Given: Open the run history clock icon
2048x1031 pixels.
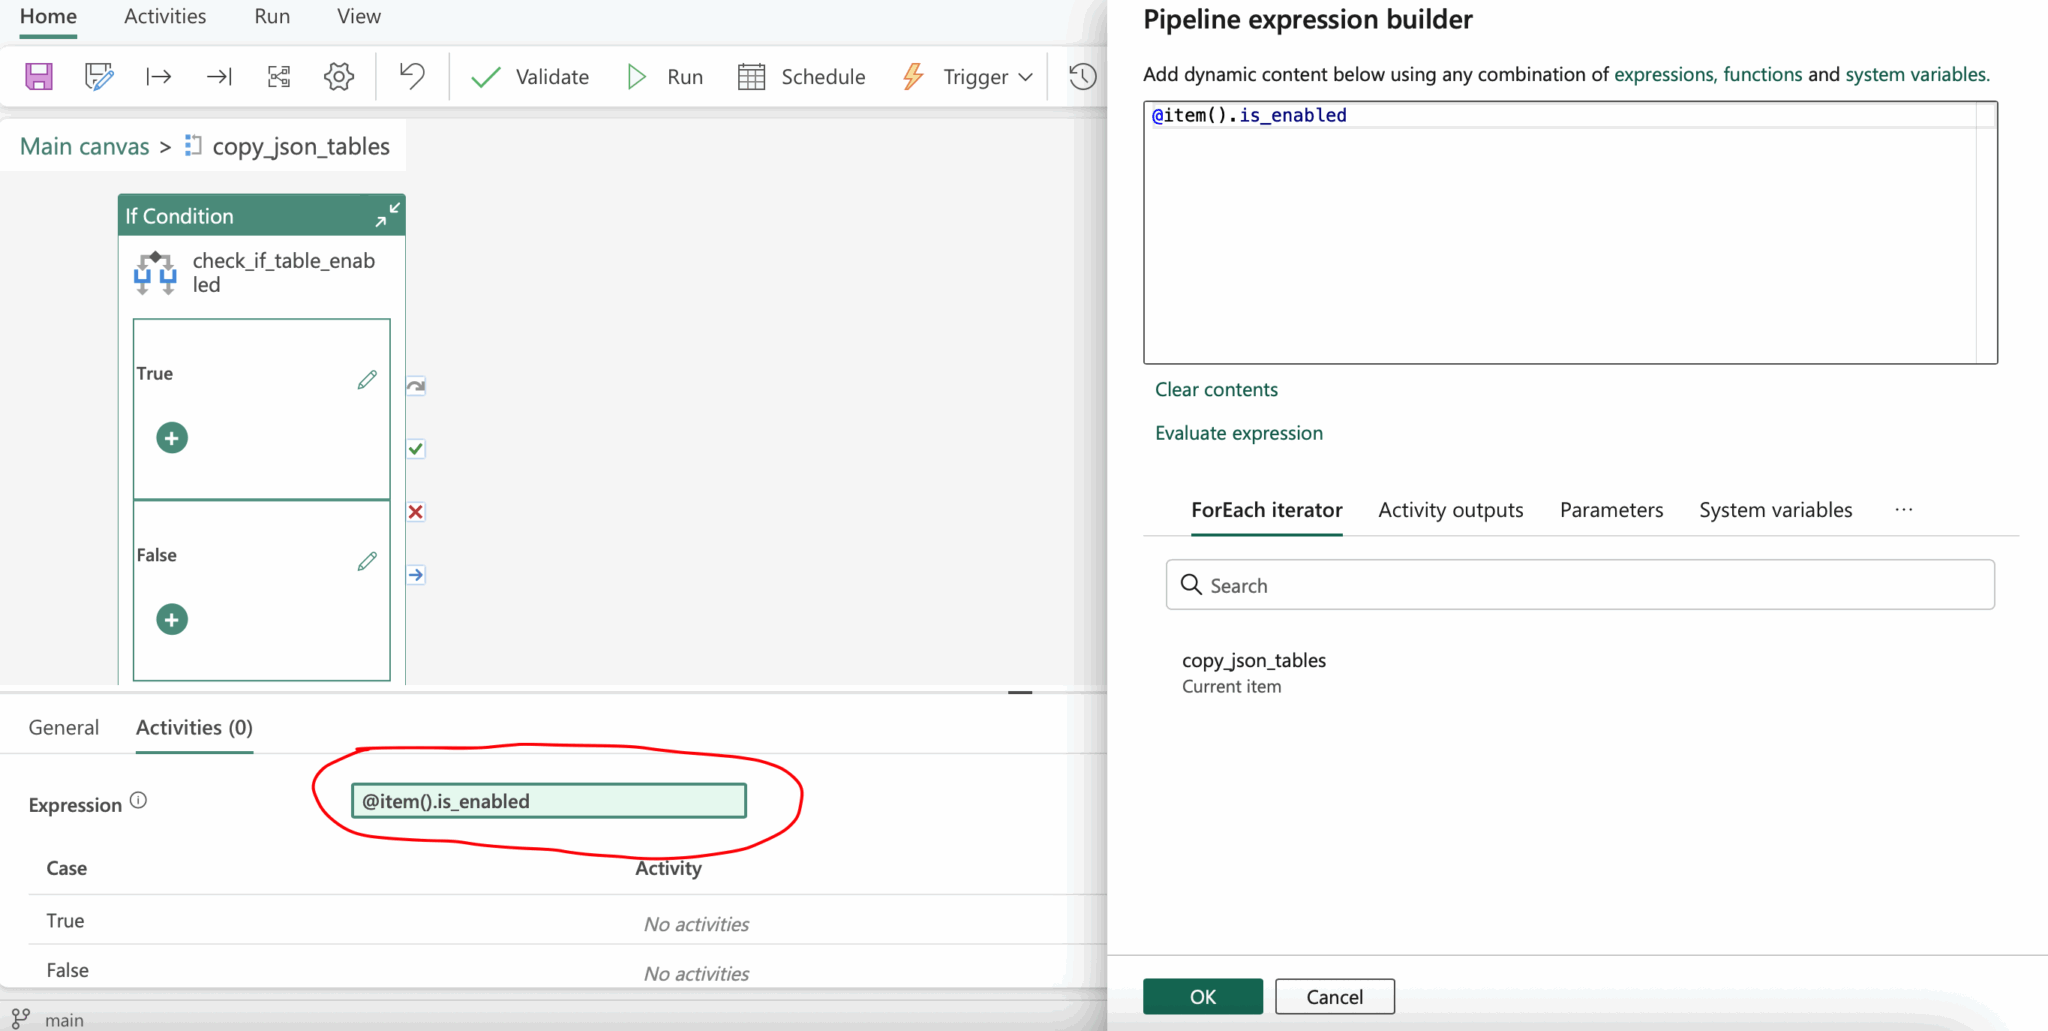Looking at the screenshot, I should click(1082, 77).
